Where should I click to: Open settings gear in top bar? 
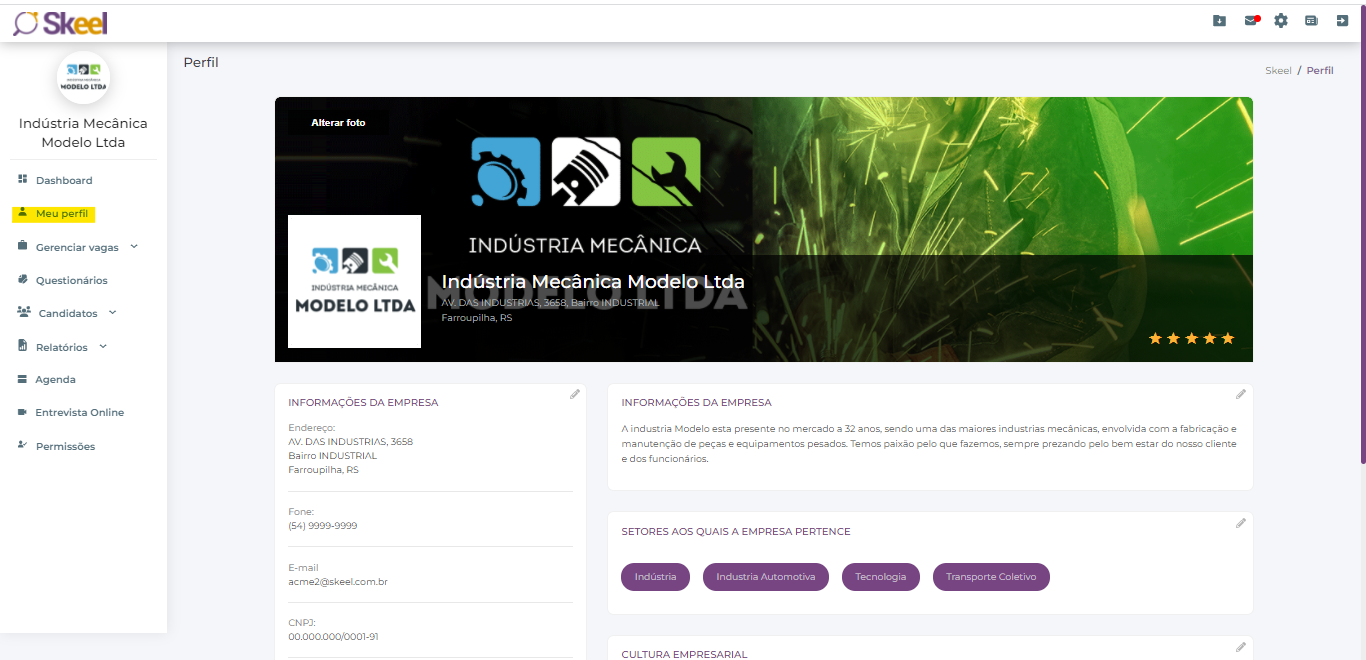pos(1281,21)
